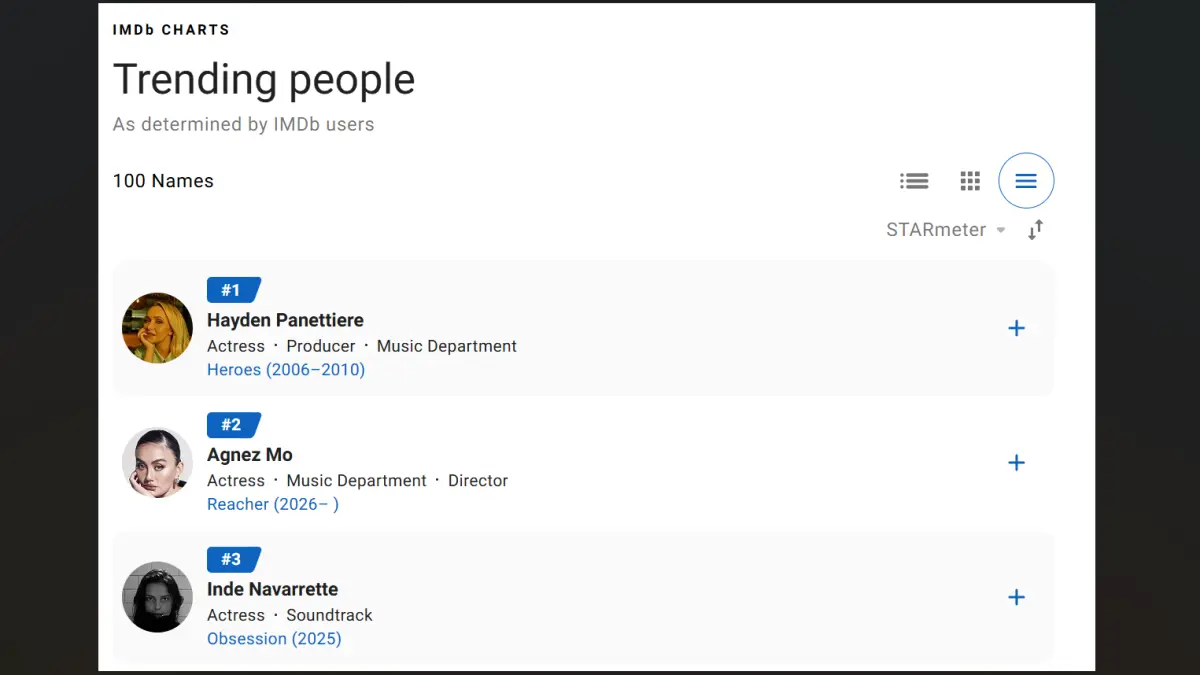
Task: Click 'Soundtrack' under Inde Navarrette
Action: (329, 615)
